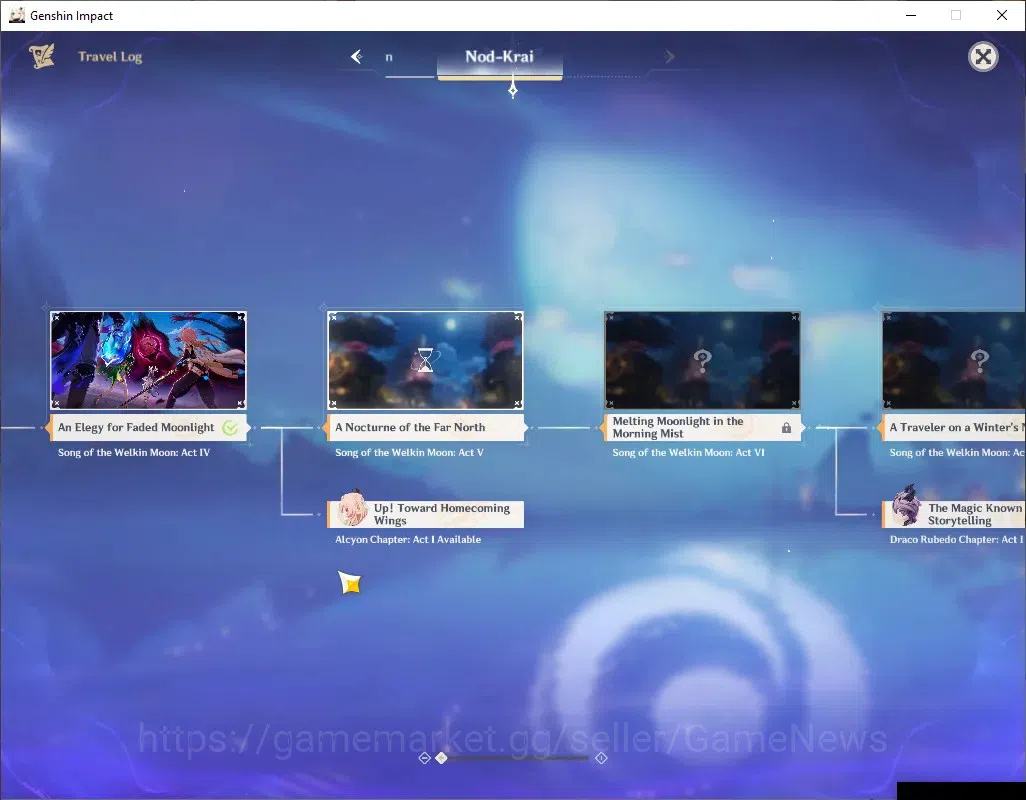Click the lock icon on Melting Moonlight quest
The width and height of the screenshot is (1026, 800).
tap(786, 428)
